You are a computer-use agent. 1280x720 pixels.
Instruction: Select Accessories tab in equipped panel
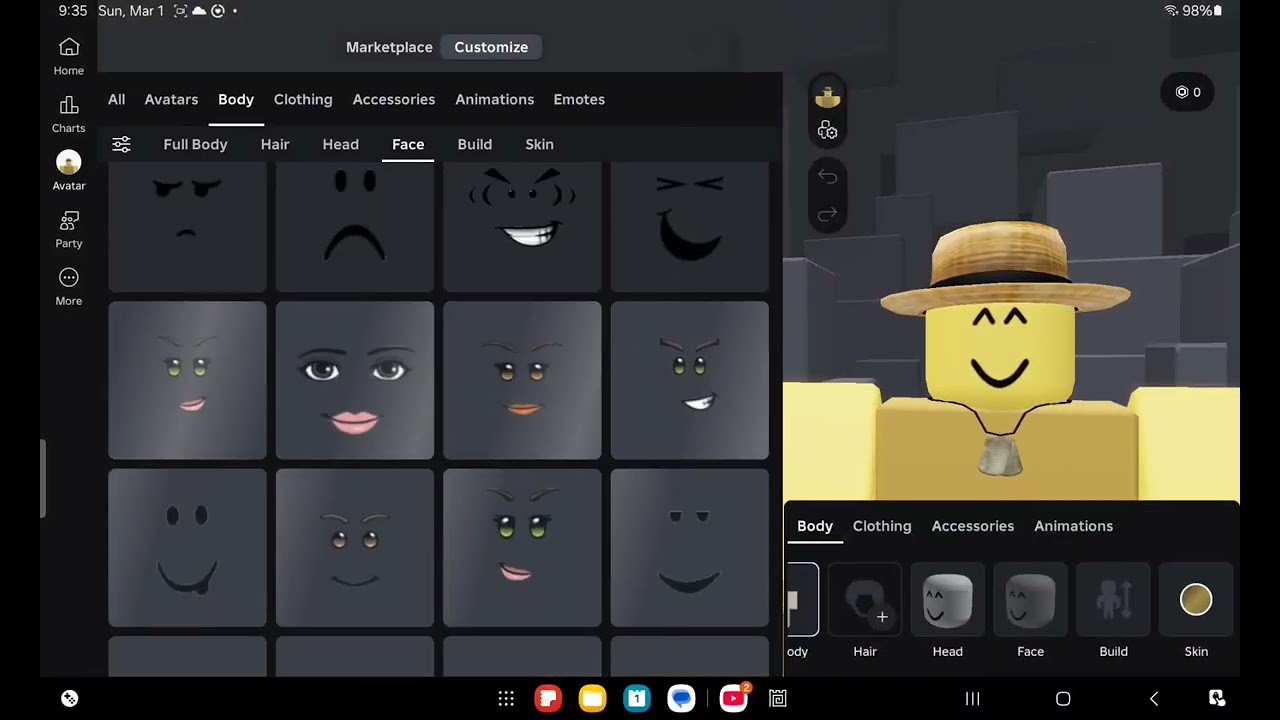973,526
